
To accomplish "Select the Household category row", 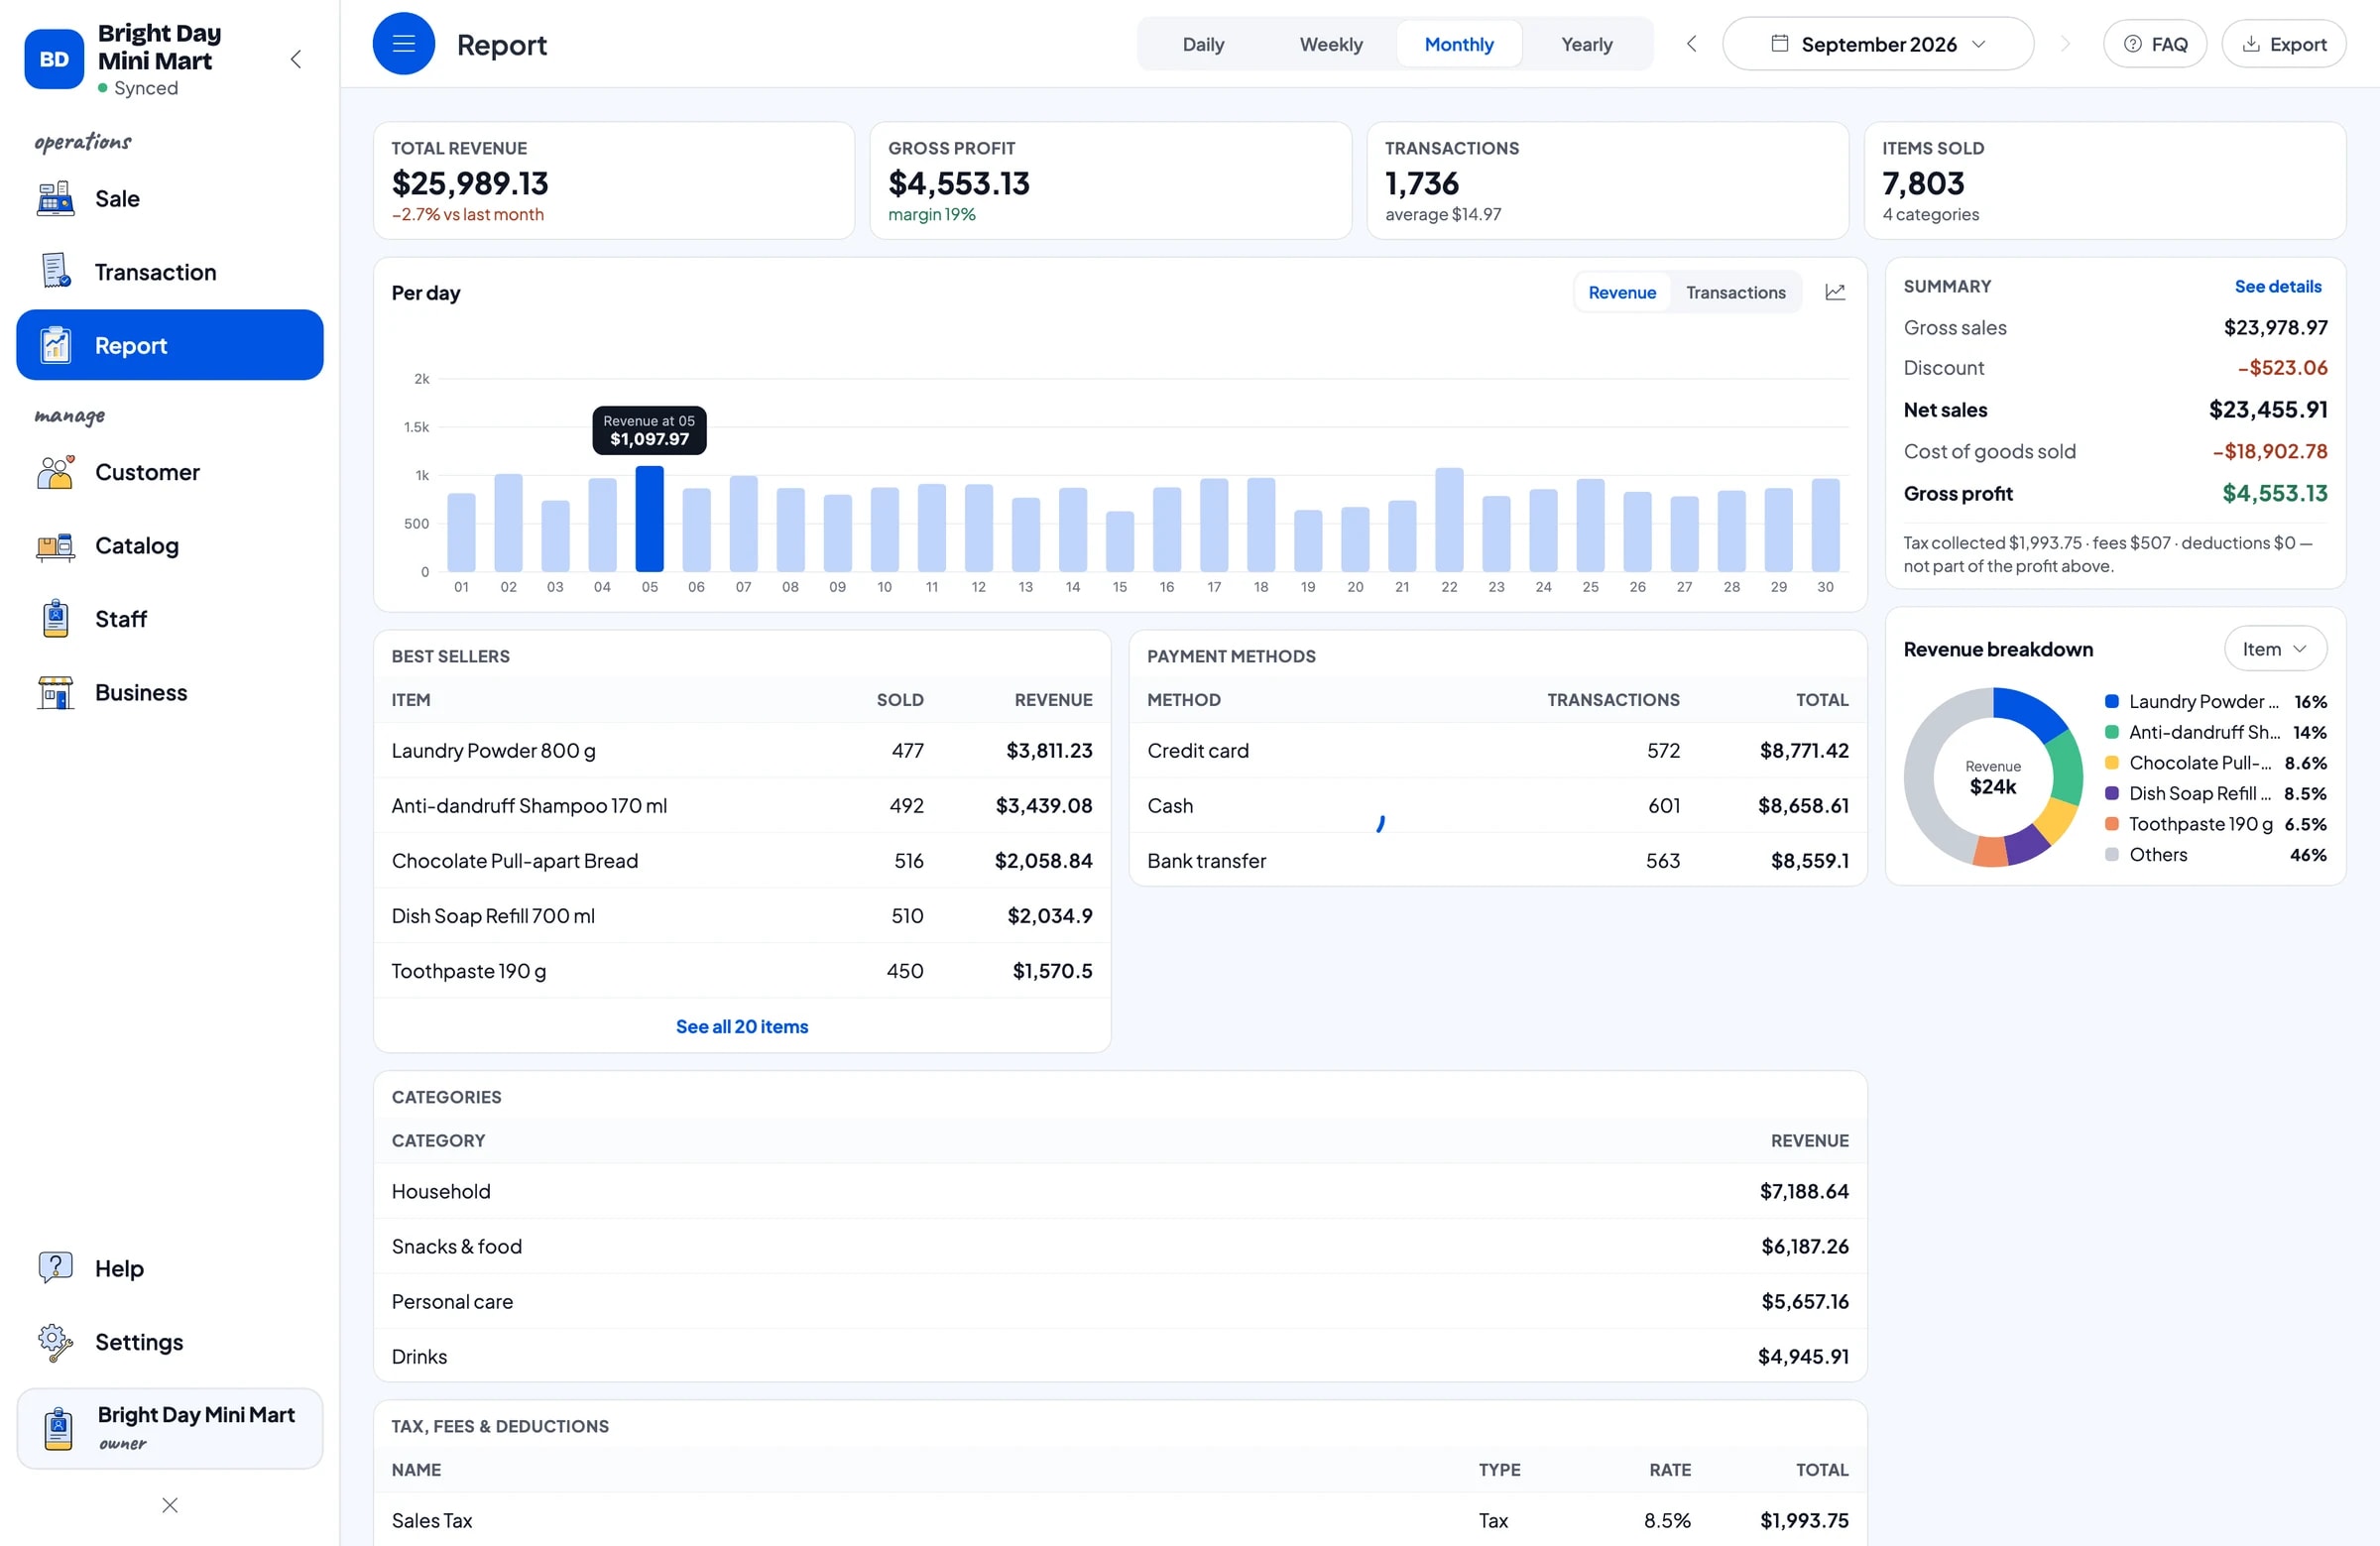I will 1120,1191.
